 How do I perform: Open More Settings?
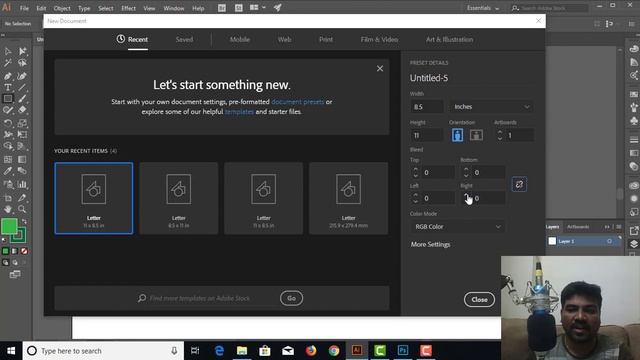click(430, 244)
